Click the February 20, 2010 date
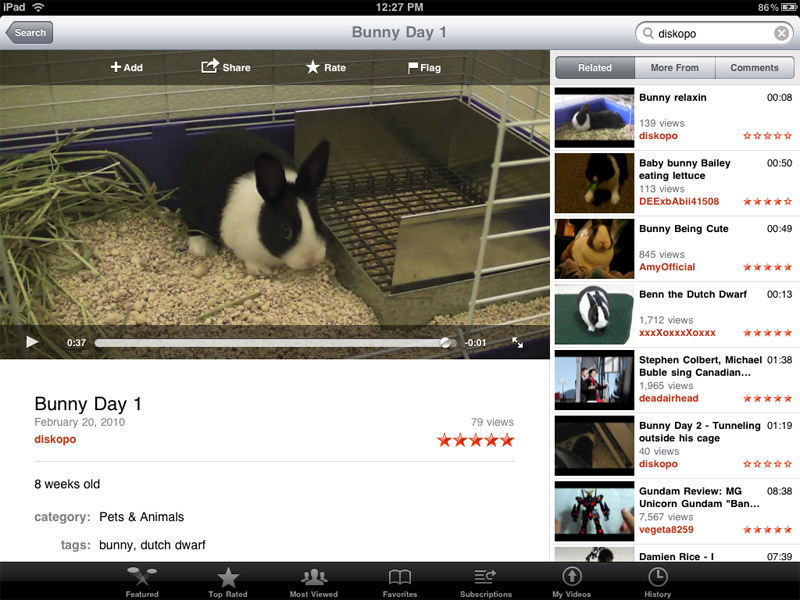 tap(80, 422)
